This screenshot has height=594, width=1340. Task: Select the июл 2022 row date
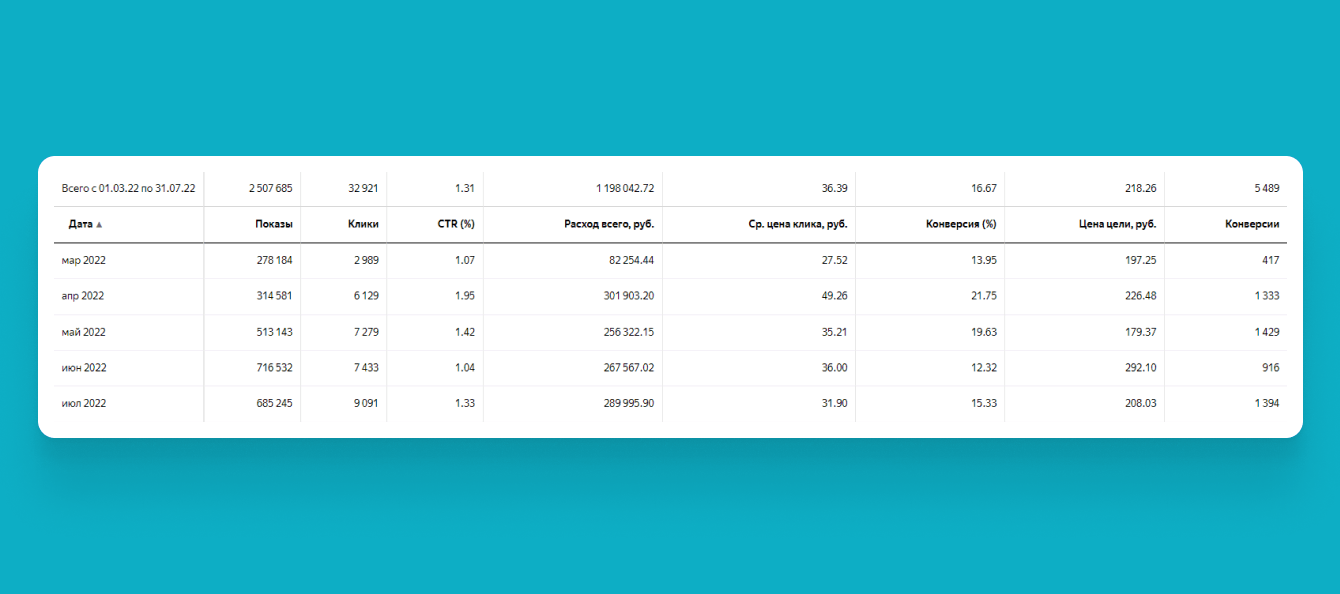click(84, 404)
